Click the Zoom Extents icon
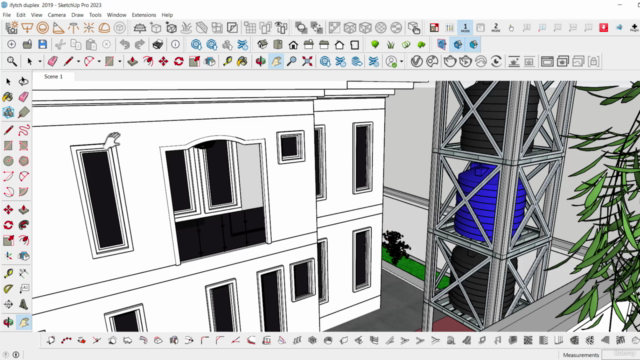The image size is (640, 360). [x=307, y=61]
